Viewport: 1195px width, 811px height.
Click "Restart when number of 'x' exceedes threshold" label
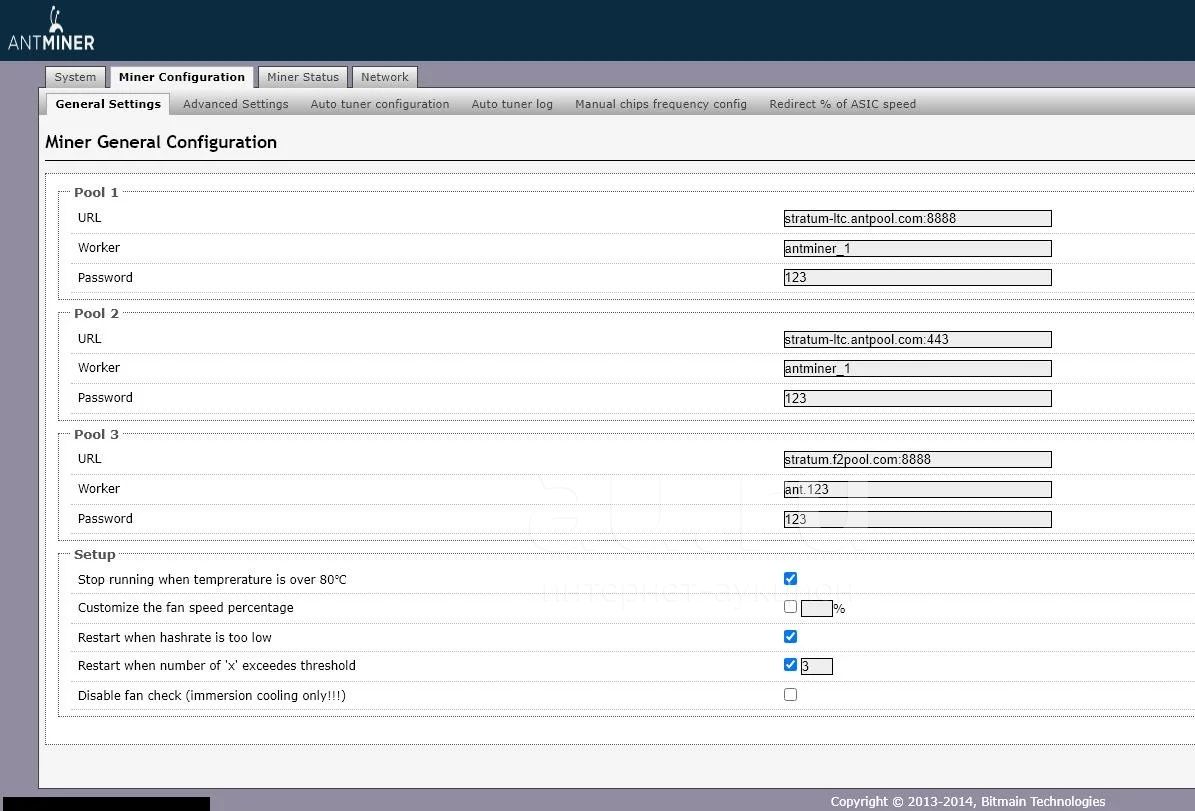tap(216, 665)
